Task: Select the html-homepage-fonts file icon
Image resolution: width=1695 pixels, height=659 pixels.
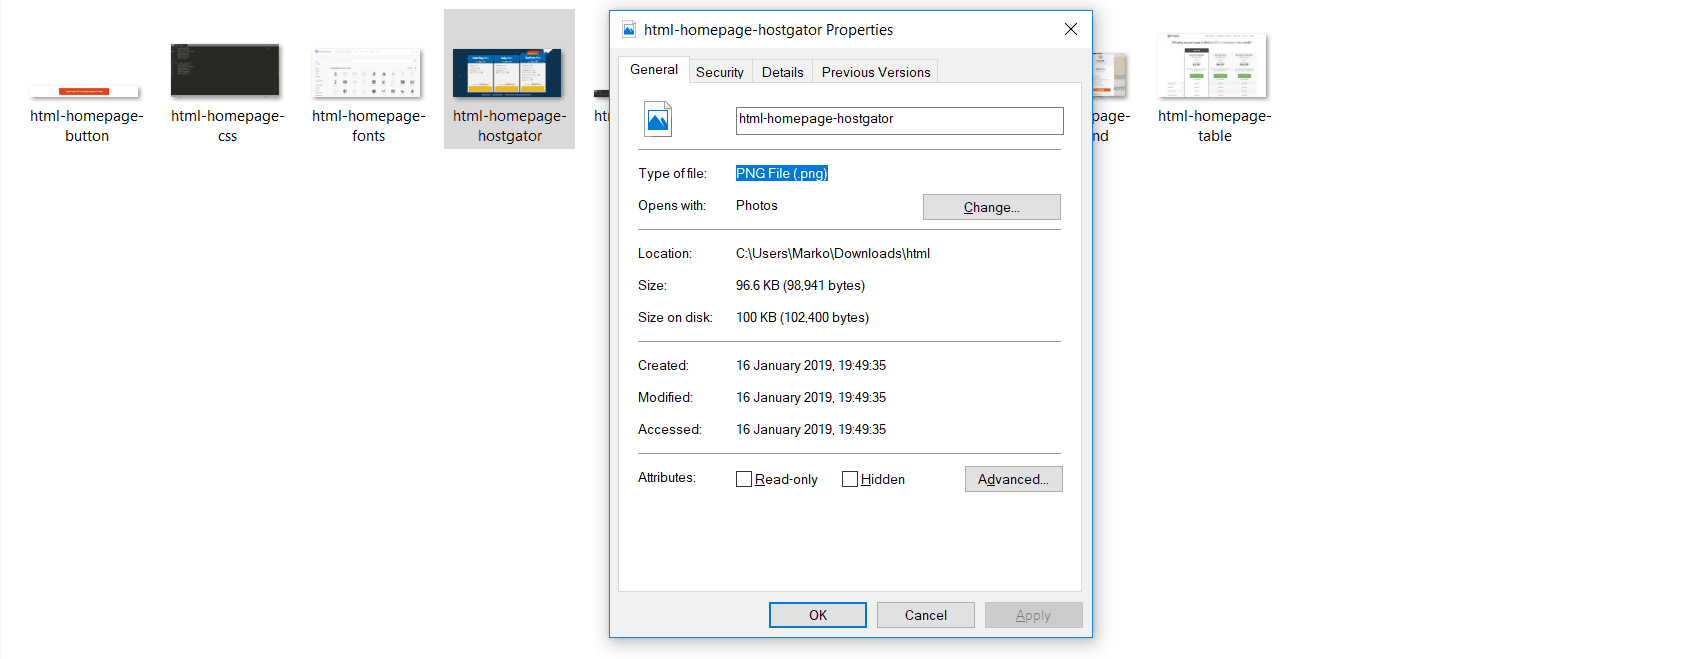Action: [367, 72]
